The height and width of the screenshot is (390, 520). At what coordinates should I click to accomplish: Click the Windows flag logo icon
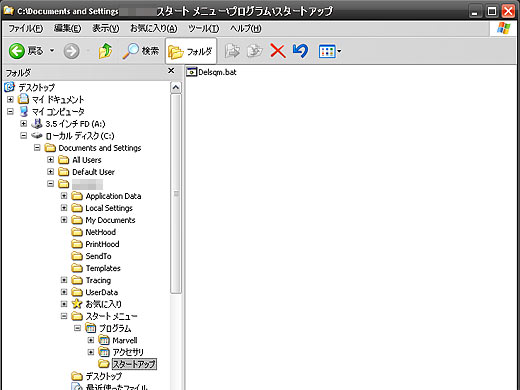504,29
